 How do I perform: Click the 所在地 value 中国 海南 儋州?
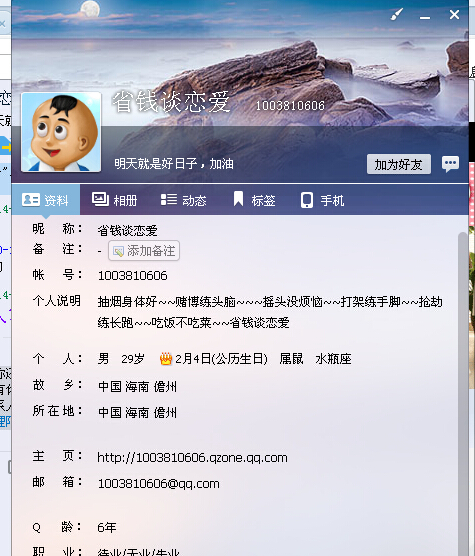[137, 412]
